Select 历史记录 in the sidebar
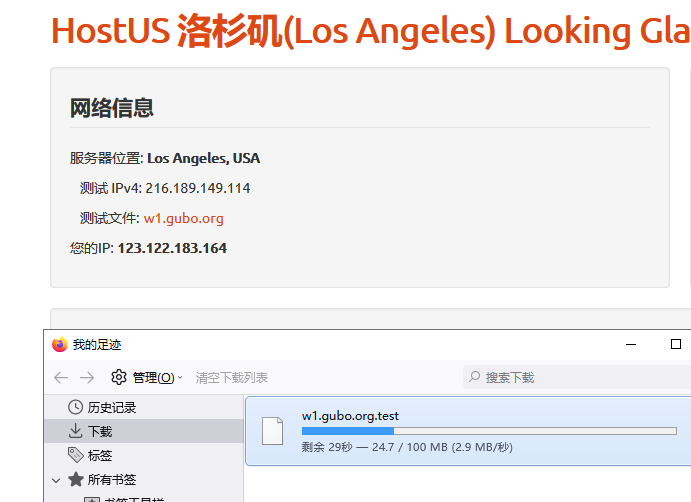The height and width of the screenshot is (502, 691). click(144, 407)
